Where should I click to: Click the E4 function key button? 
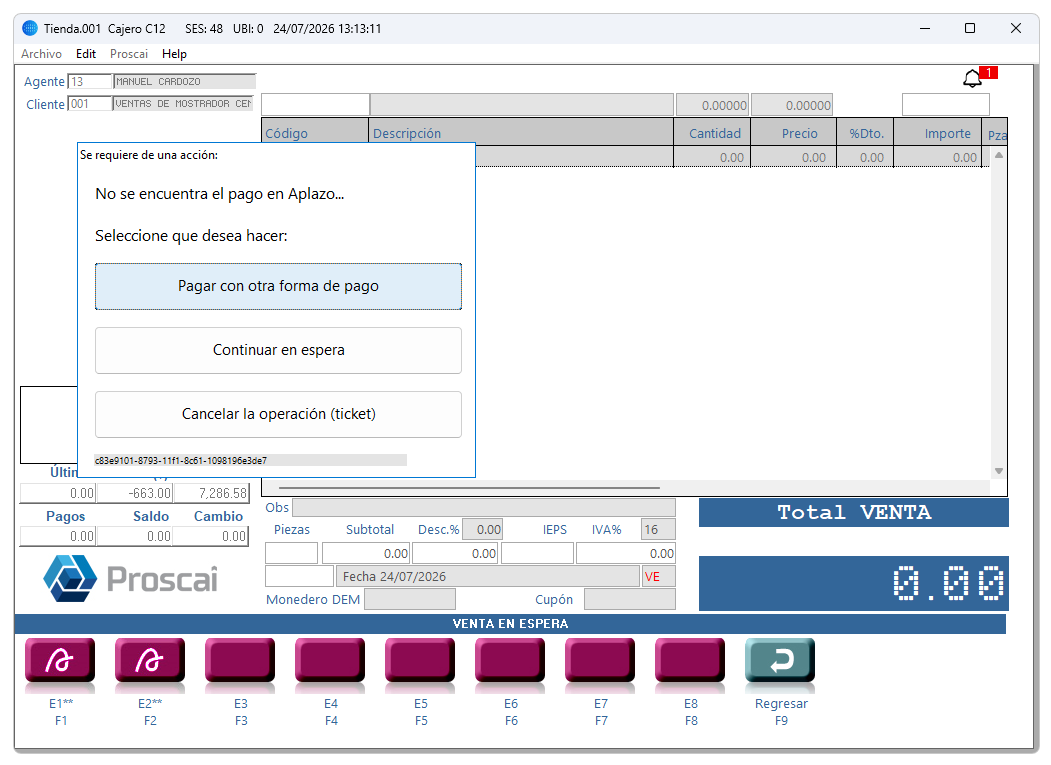tap(330, 660)
